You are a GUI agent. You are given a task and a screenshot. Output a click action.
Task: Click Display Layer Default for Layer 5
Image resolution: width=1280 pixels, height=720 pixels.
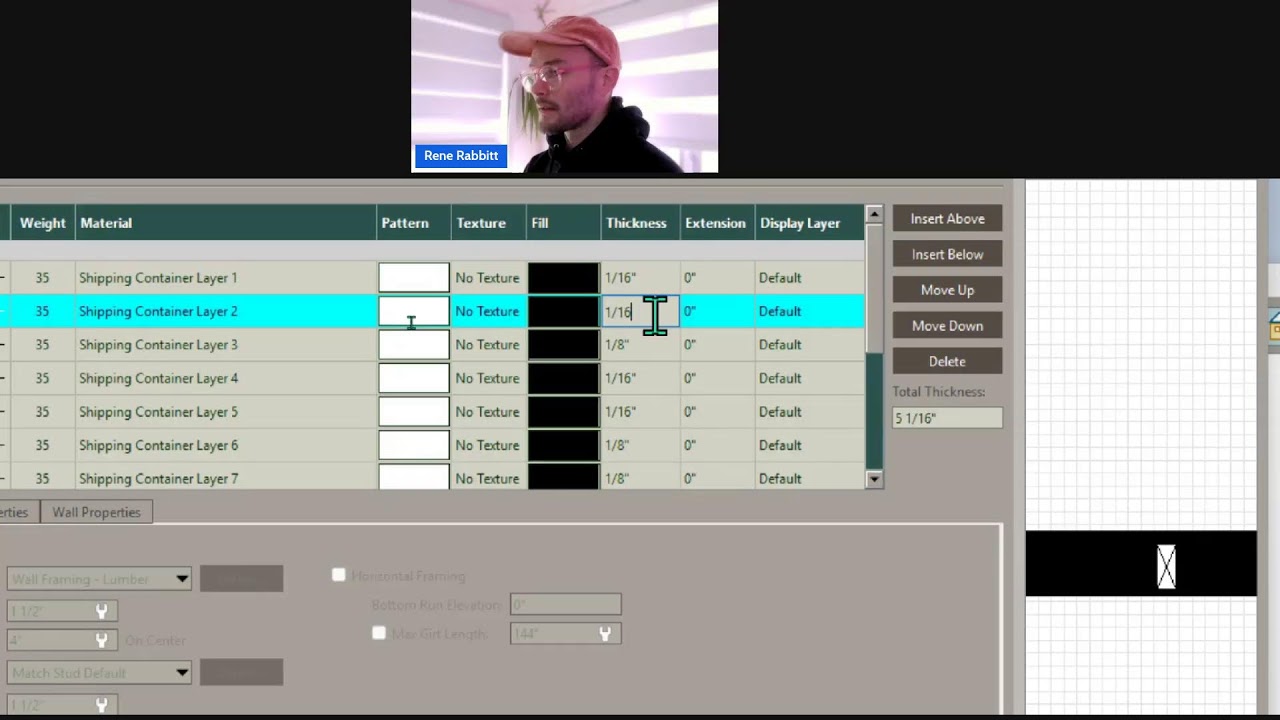point(779,412)
